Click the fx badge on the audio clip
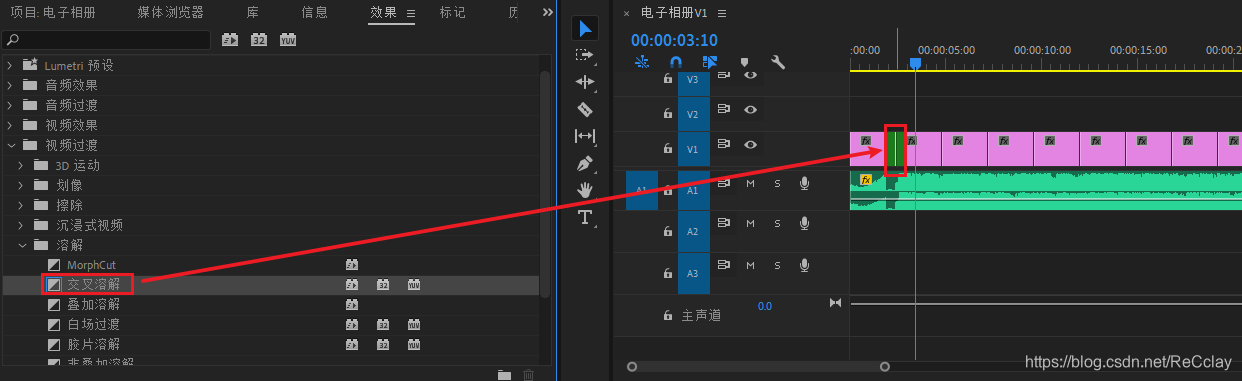This screenshot has height=381, width=1242. 866,180
